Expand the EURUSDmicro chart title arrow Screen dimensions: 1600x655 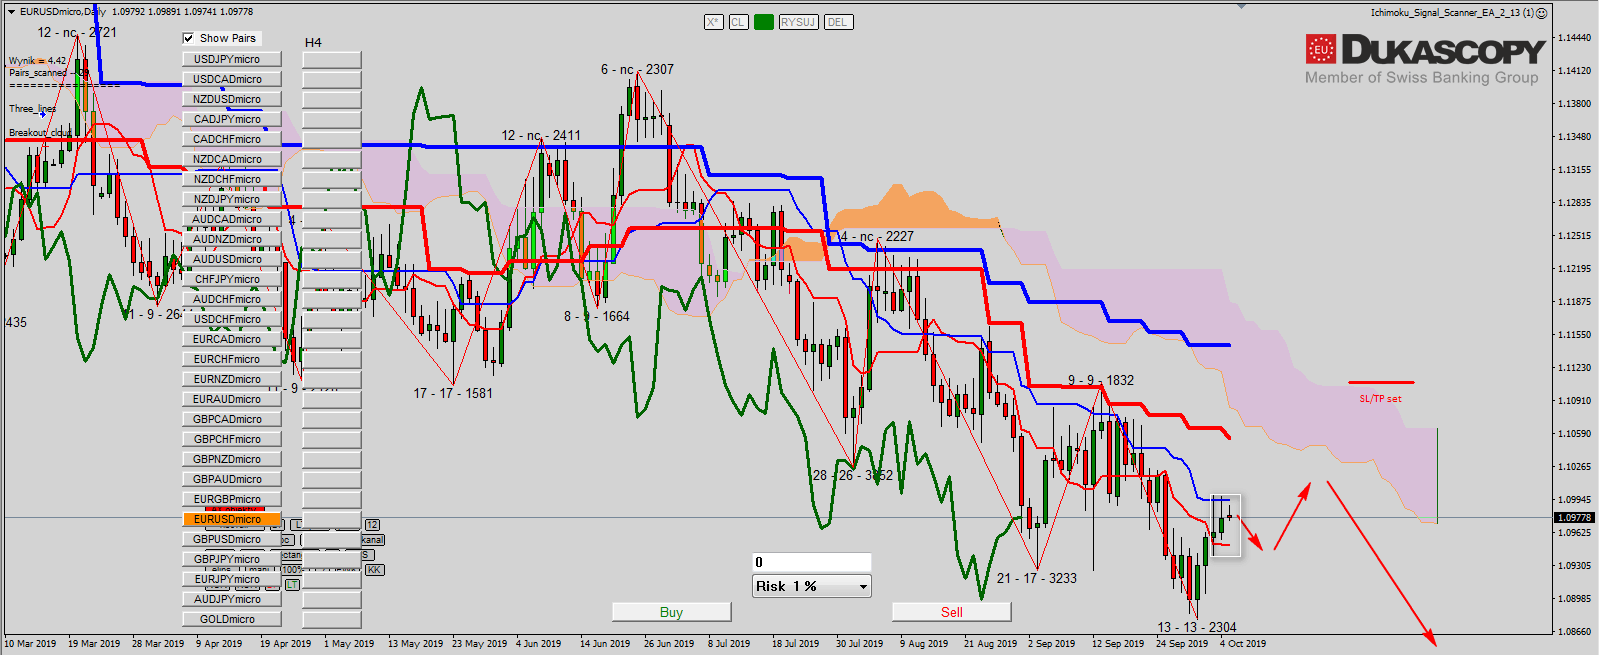(x=11, y=12)
